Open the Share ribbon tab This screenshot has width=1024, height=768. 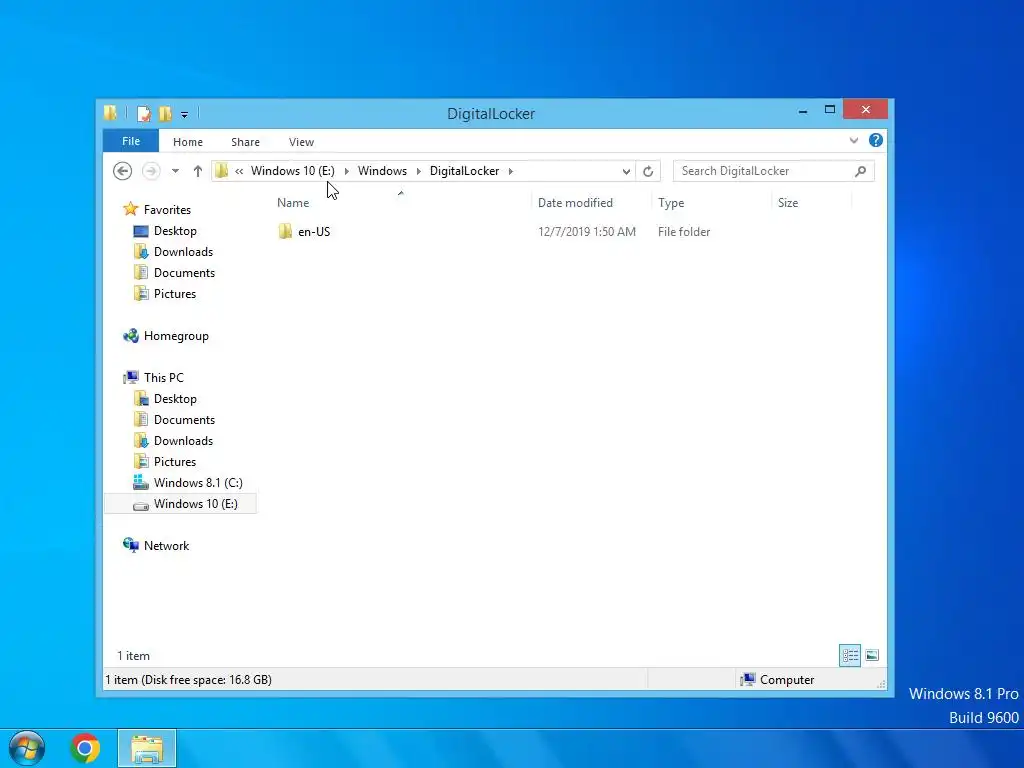(246, 142)
